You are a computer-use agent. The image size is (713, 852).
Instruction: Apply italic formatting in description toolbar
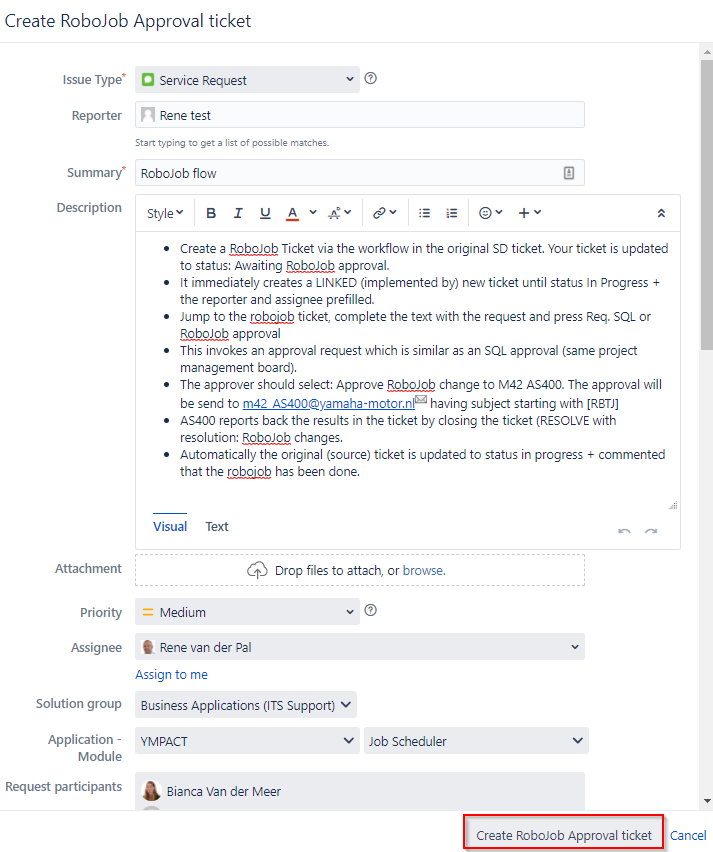coord(237,213)
